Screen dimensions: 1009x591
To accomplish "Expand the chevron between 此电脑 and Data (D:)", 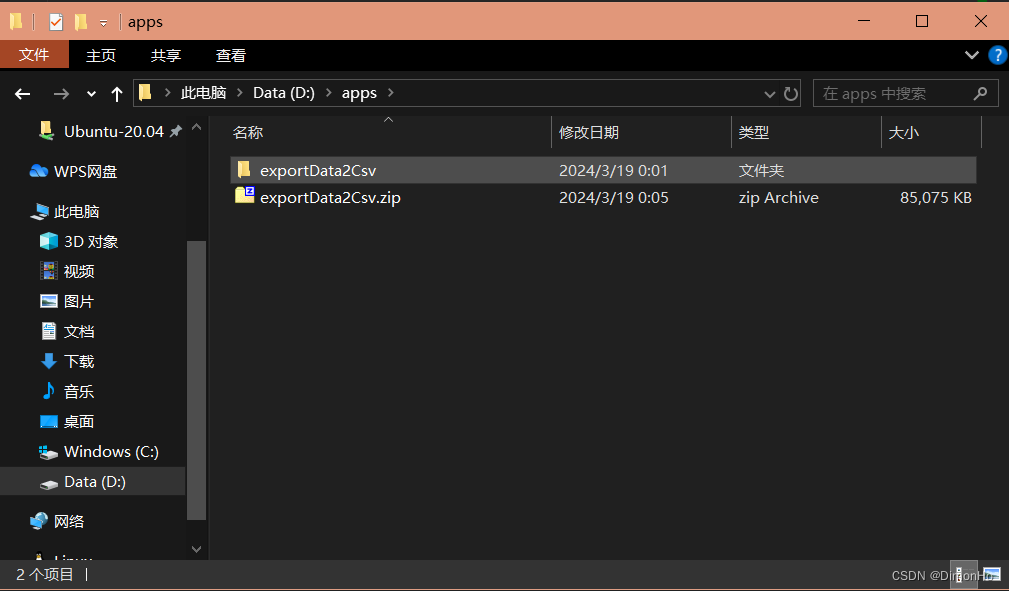I will point(239,93).
